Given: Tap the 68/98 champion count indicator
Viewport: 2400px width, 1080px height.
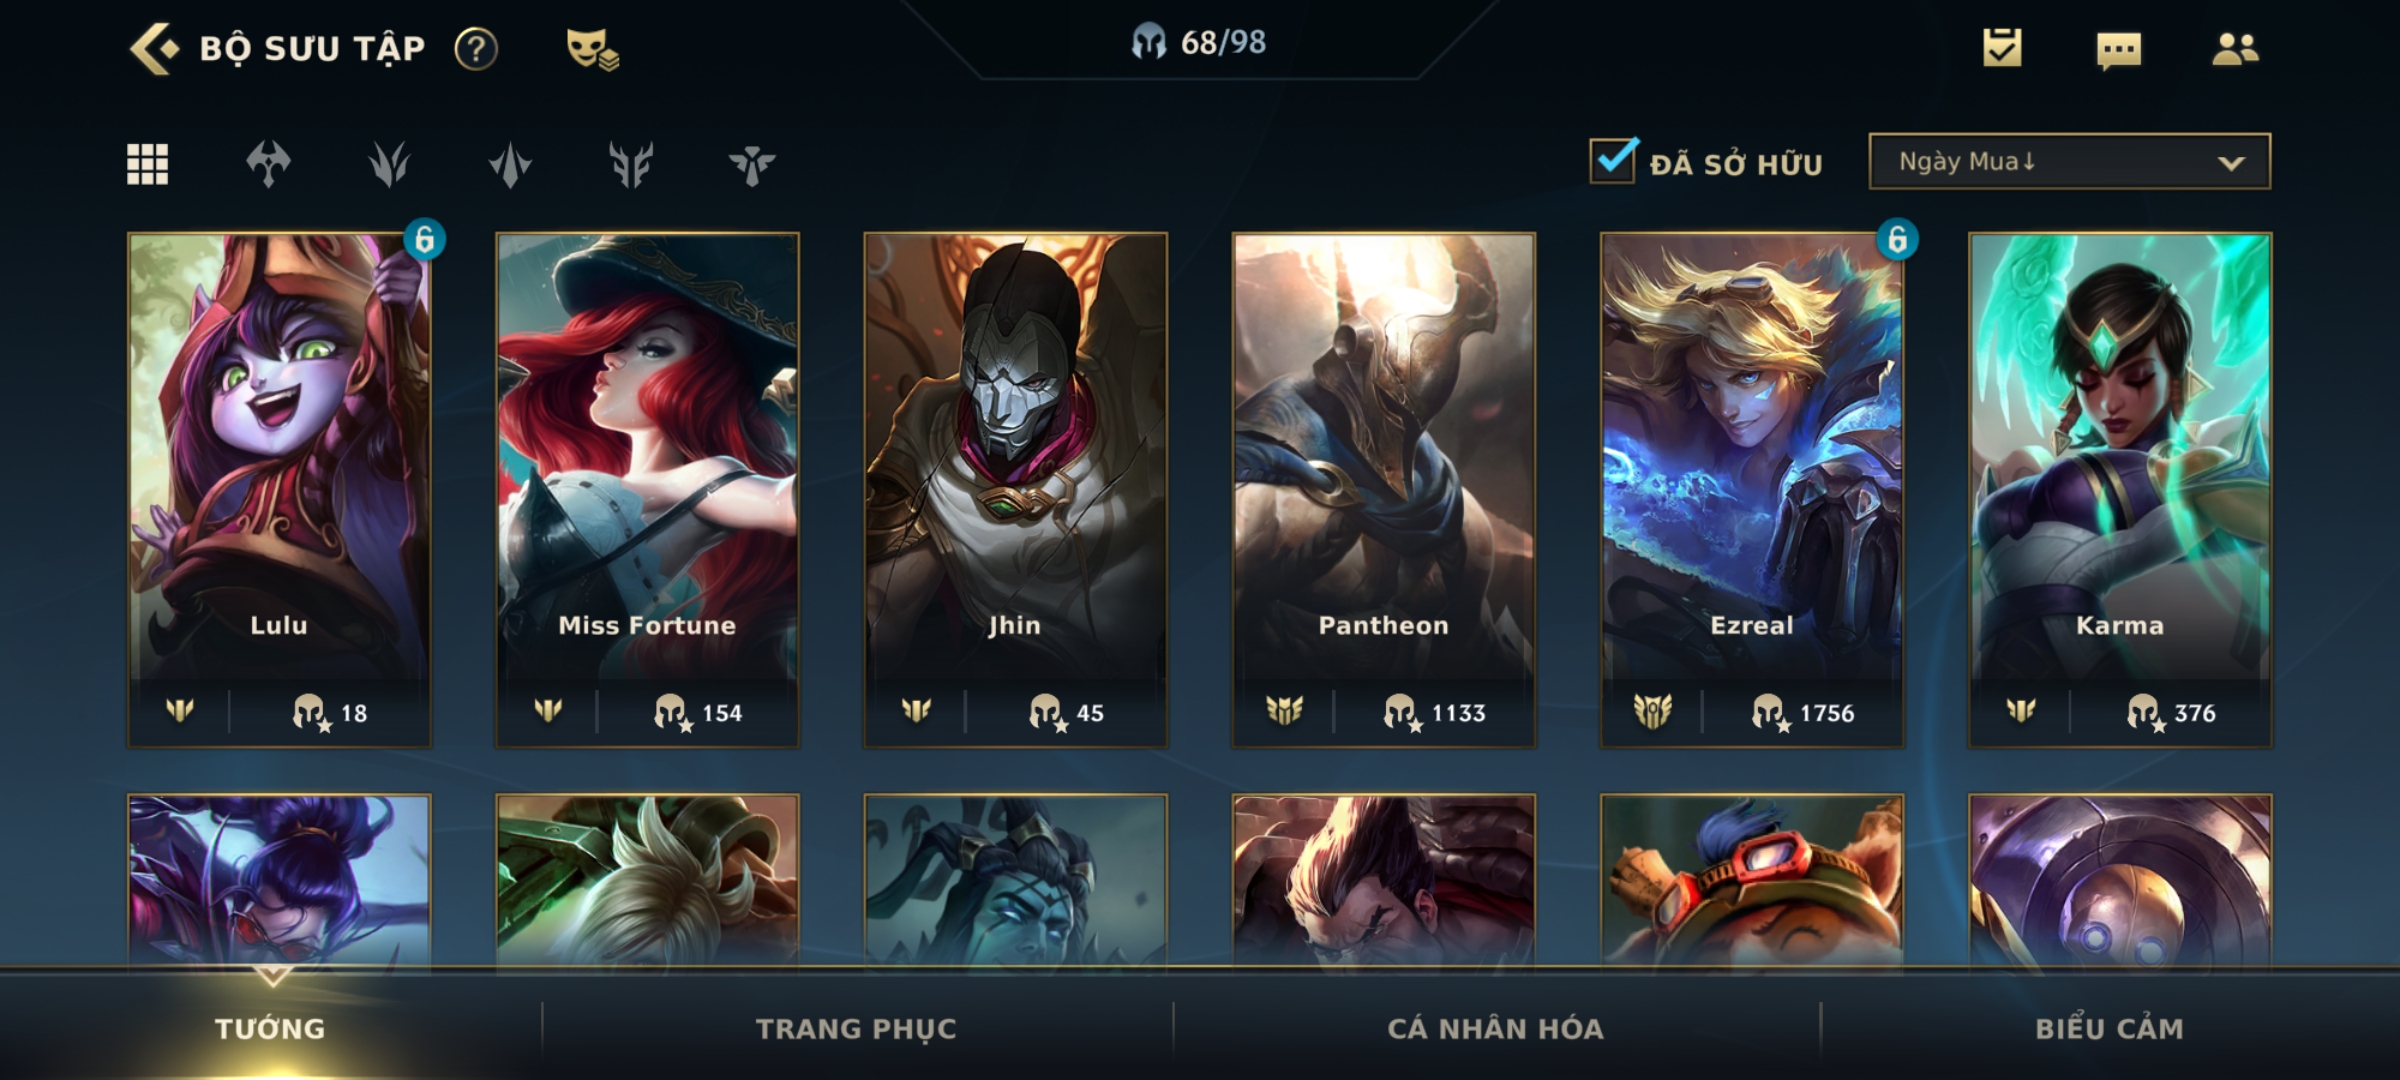Looking at the screenshot, I should [x=1199, y=42].
